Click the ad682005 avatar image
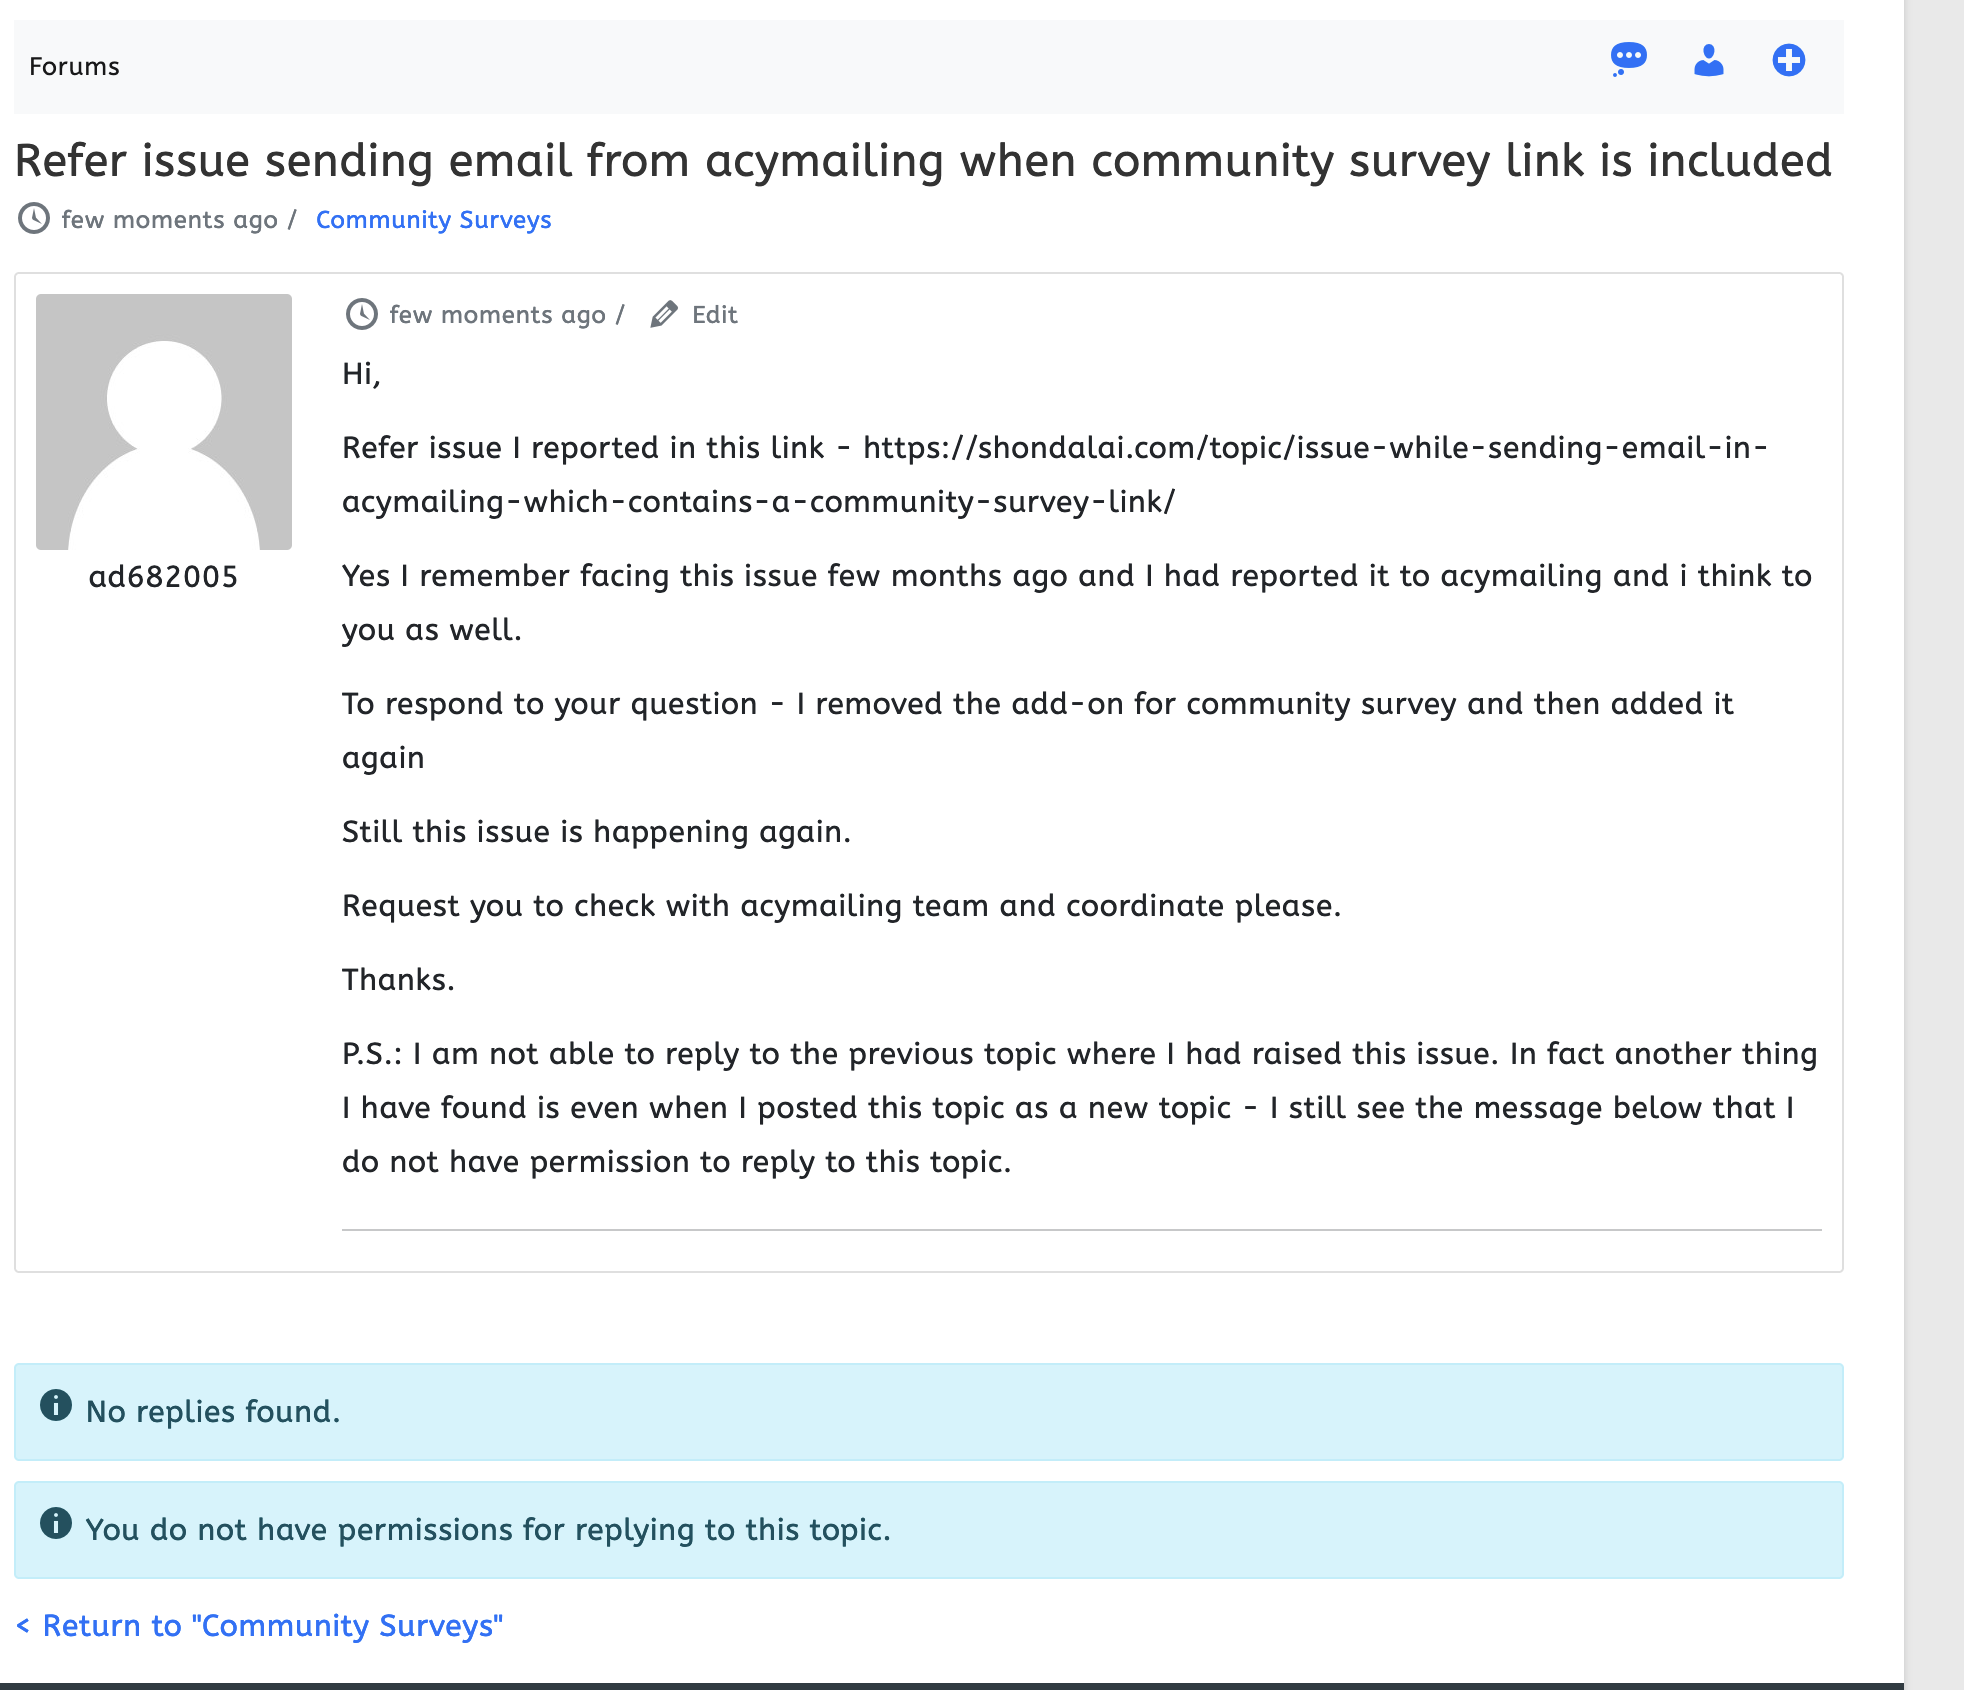 coord(164,422)
